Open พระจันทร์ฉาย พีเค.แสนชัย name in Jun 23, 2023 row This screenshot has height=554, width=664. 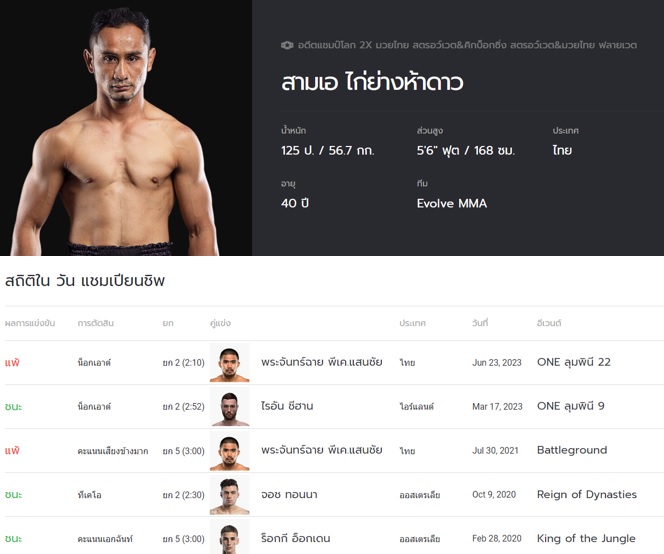pyautogui.click(x=321, y=362)
